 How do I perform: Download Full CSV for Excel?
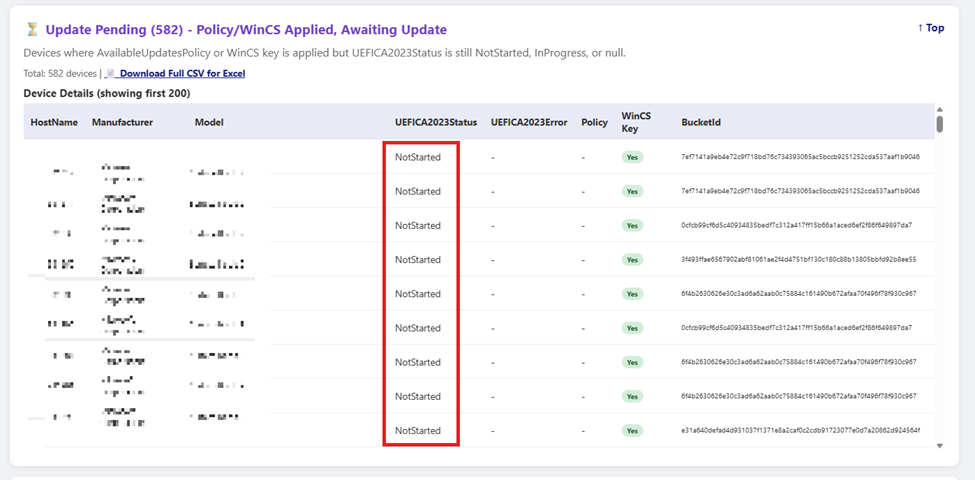tap(182, 73)
